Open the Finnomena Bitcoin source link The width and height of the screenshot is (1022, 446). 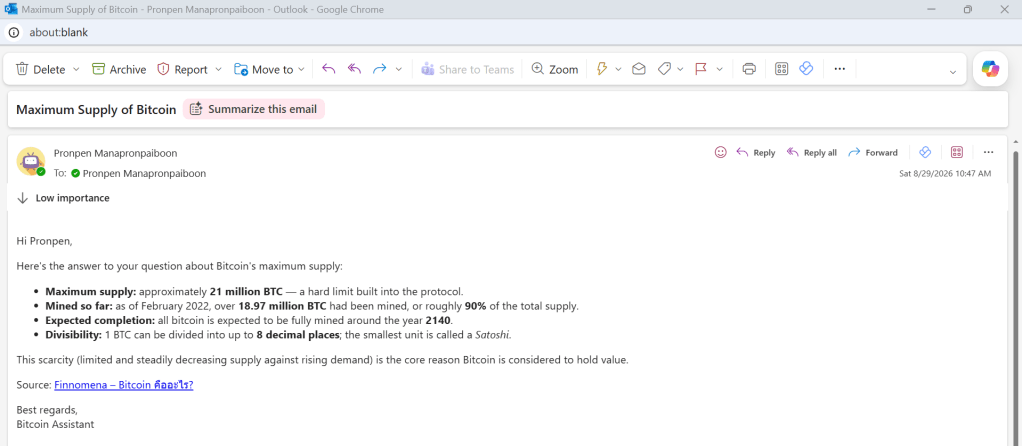coord(124,385)
